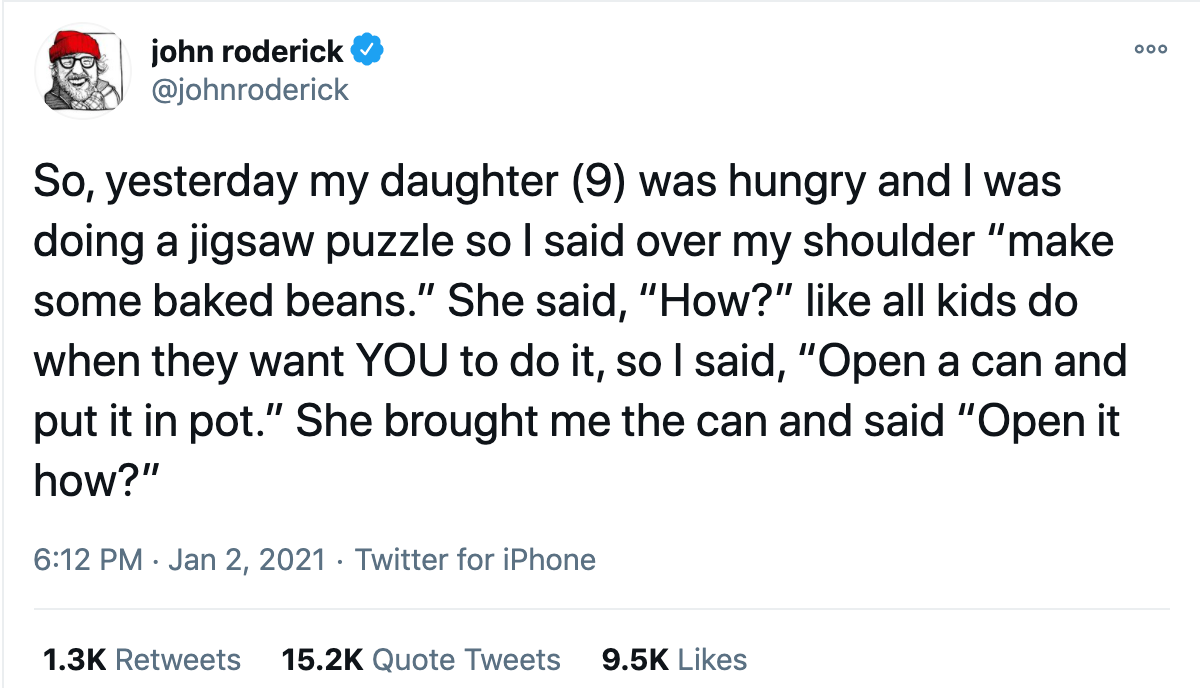Open the Twitter for iPhone source link

475,560
